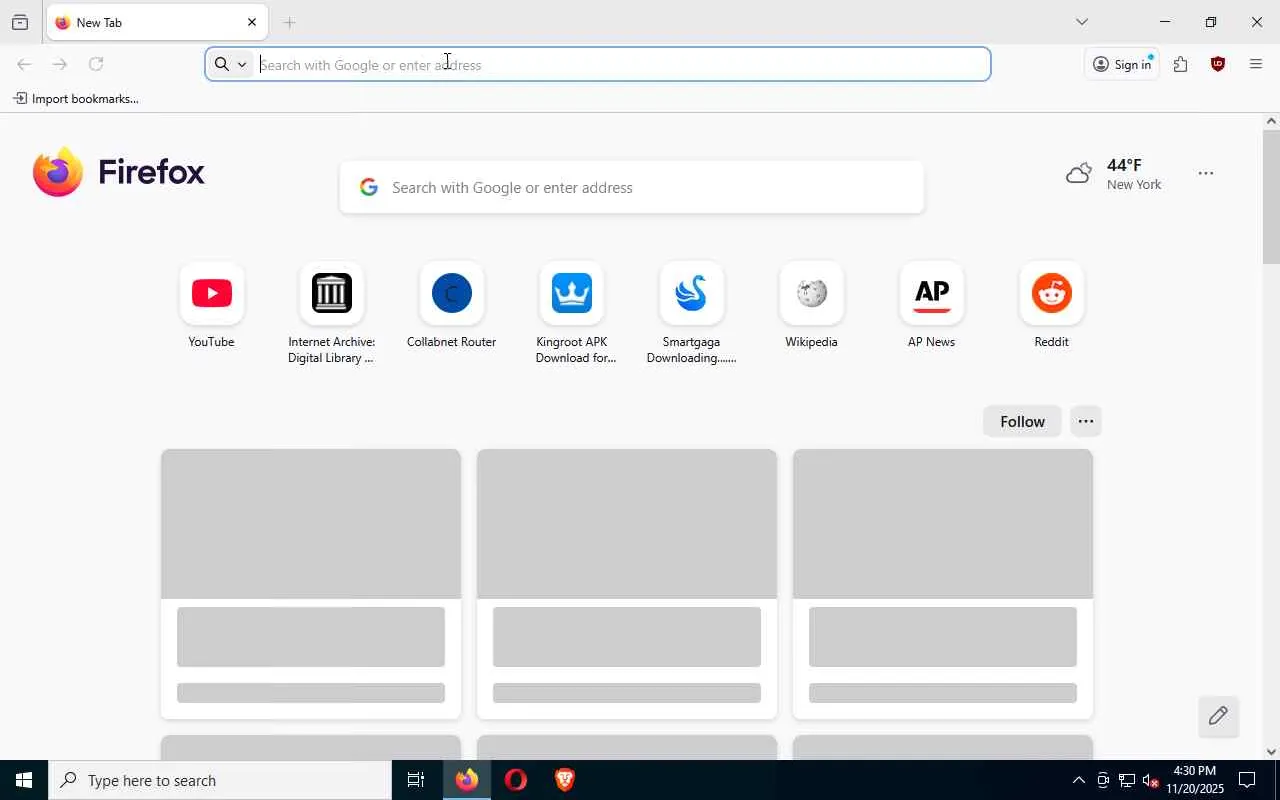Screen dimensions: 1280x800
Task: Click the Windows taskbar search box
Action: [220, 780]
